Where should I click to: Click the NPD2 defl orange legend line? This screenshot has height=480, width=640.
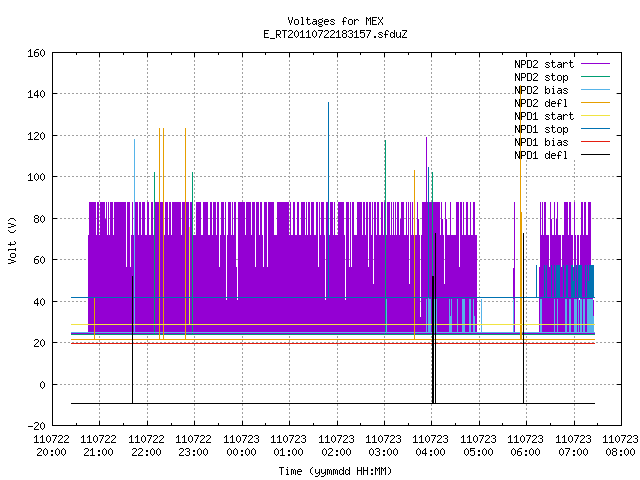click(x=595, y=103)
